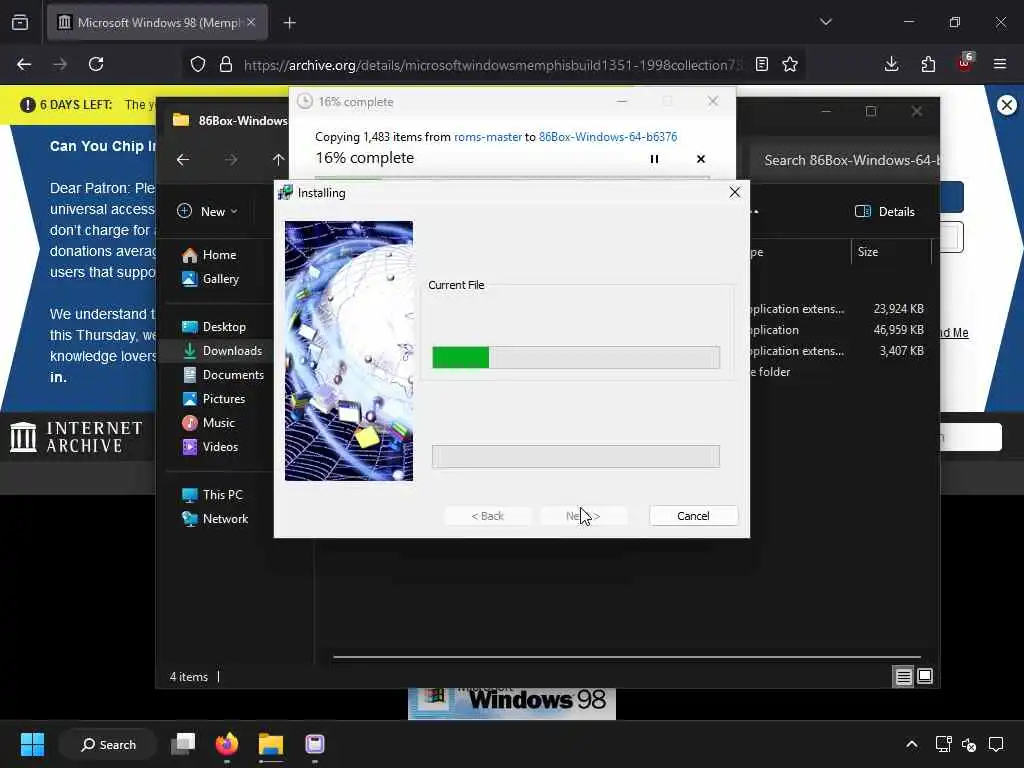
Task: Click the empty overall progress bar in installer
Action: (575, 456)
